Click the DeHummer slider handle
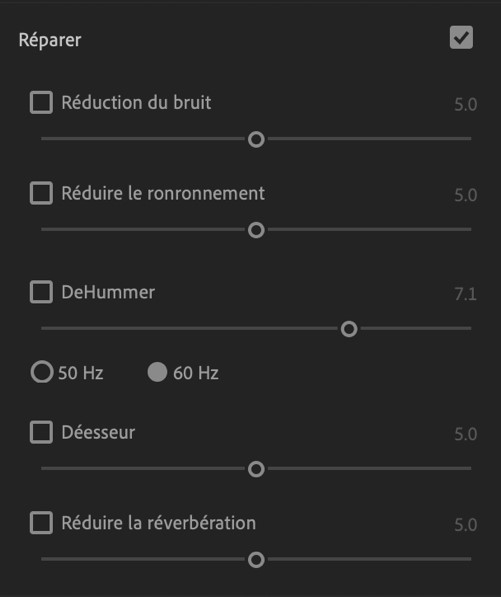This screenshot has width=501, height=597. pyautogui.click(x=349, y=329)
